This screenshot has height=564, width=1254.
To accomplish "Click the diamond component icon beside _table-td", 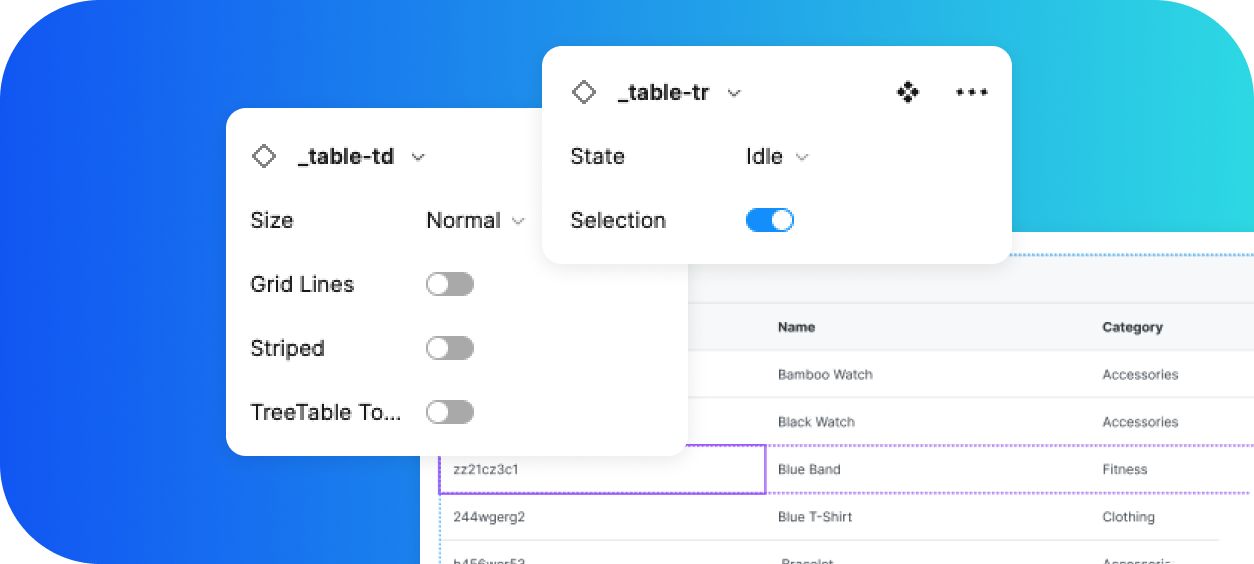I will click(264, 156).
